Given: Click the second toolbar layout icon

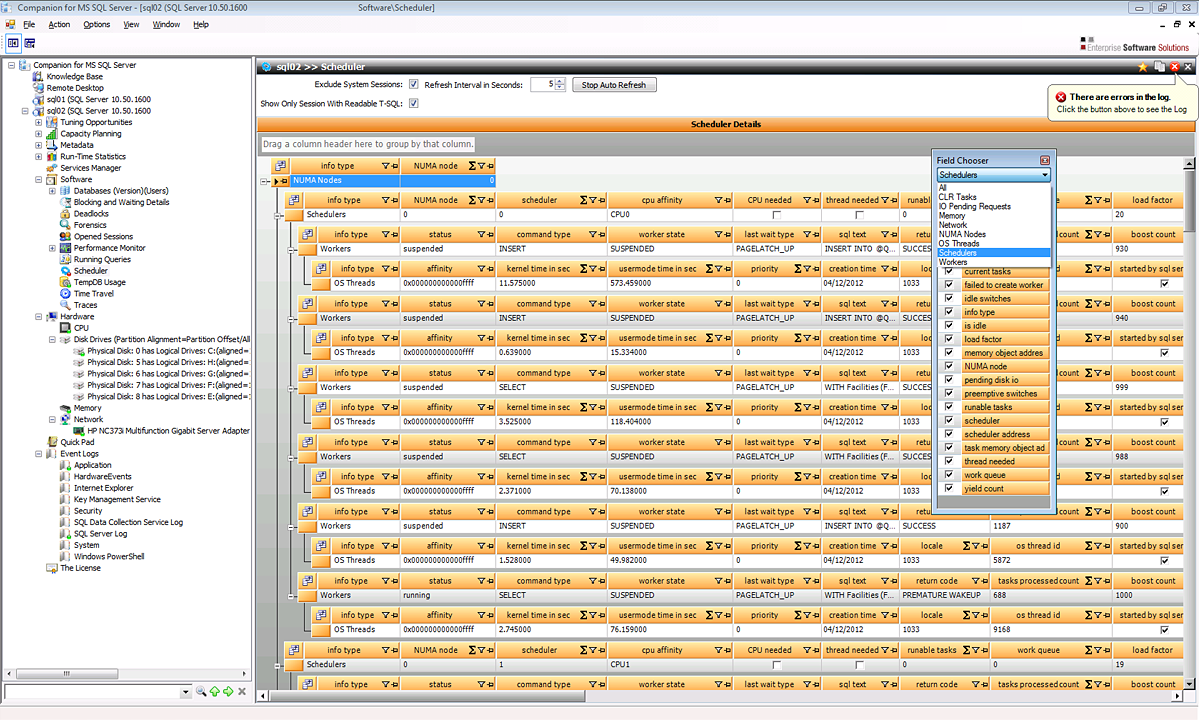Looking at the screenshot, I should (29, 43).
